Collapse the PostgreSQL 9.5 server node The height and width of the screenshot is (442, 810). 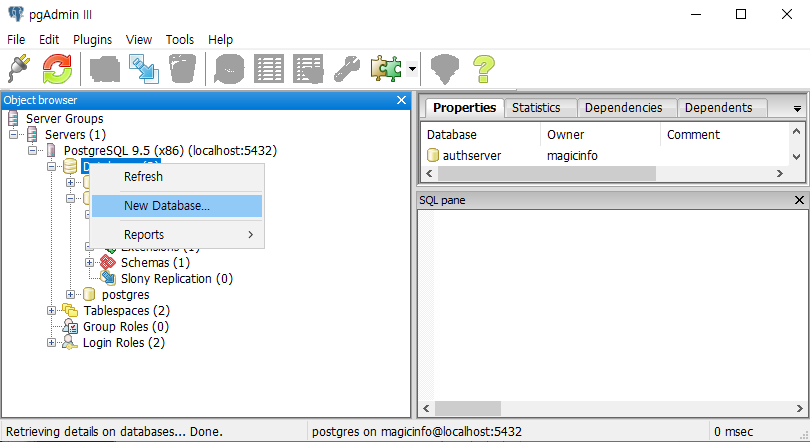(32, 150)
